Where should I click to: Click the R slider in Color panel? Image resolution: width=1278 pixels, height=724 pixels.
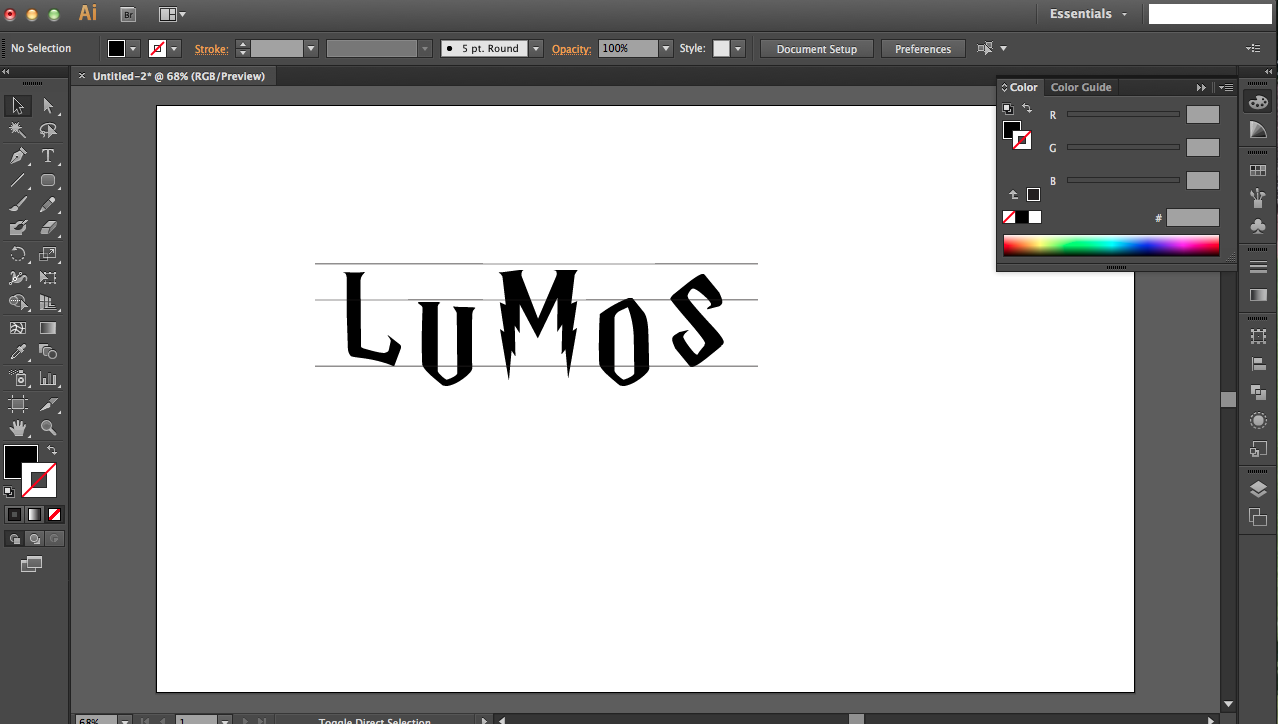pos(1123,114)
